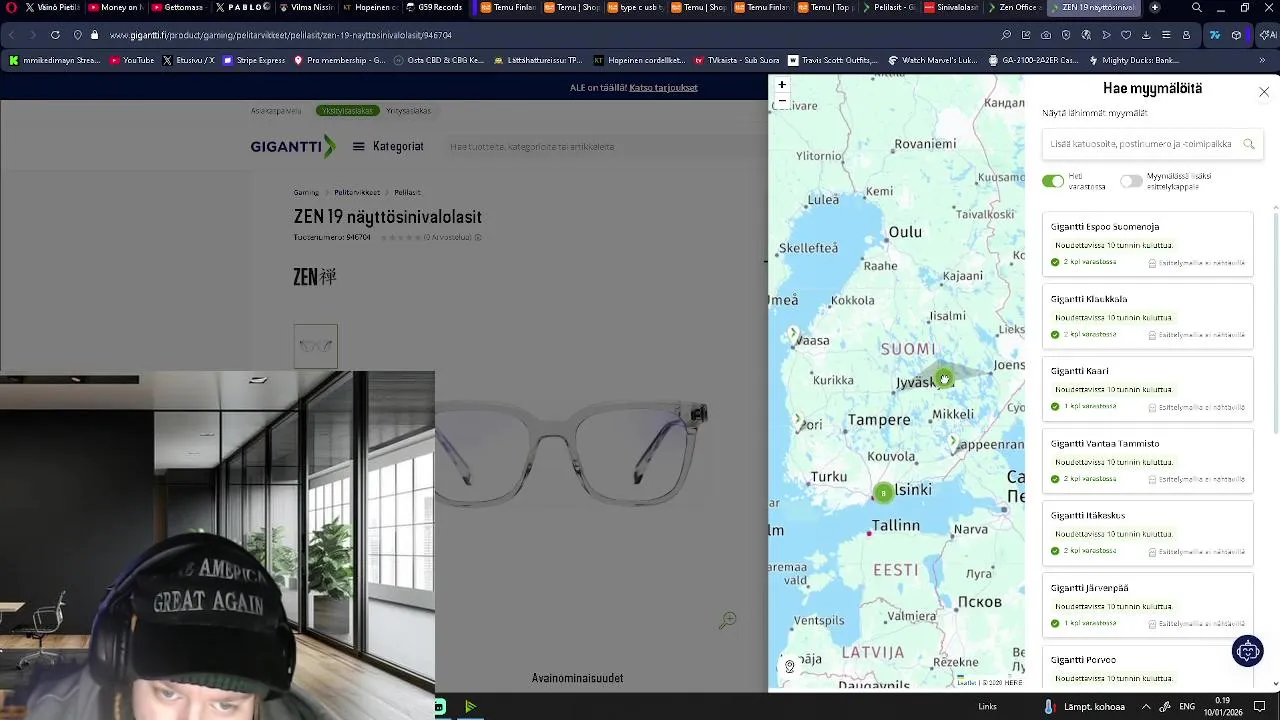Click the Gigantti logo

pyautogui.click(x=292, y=147)
